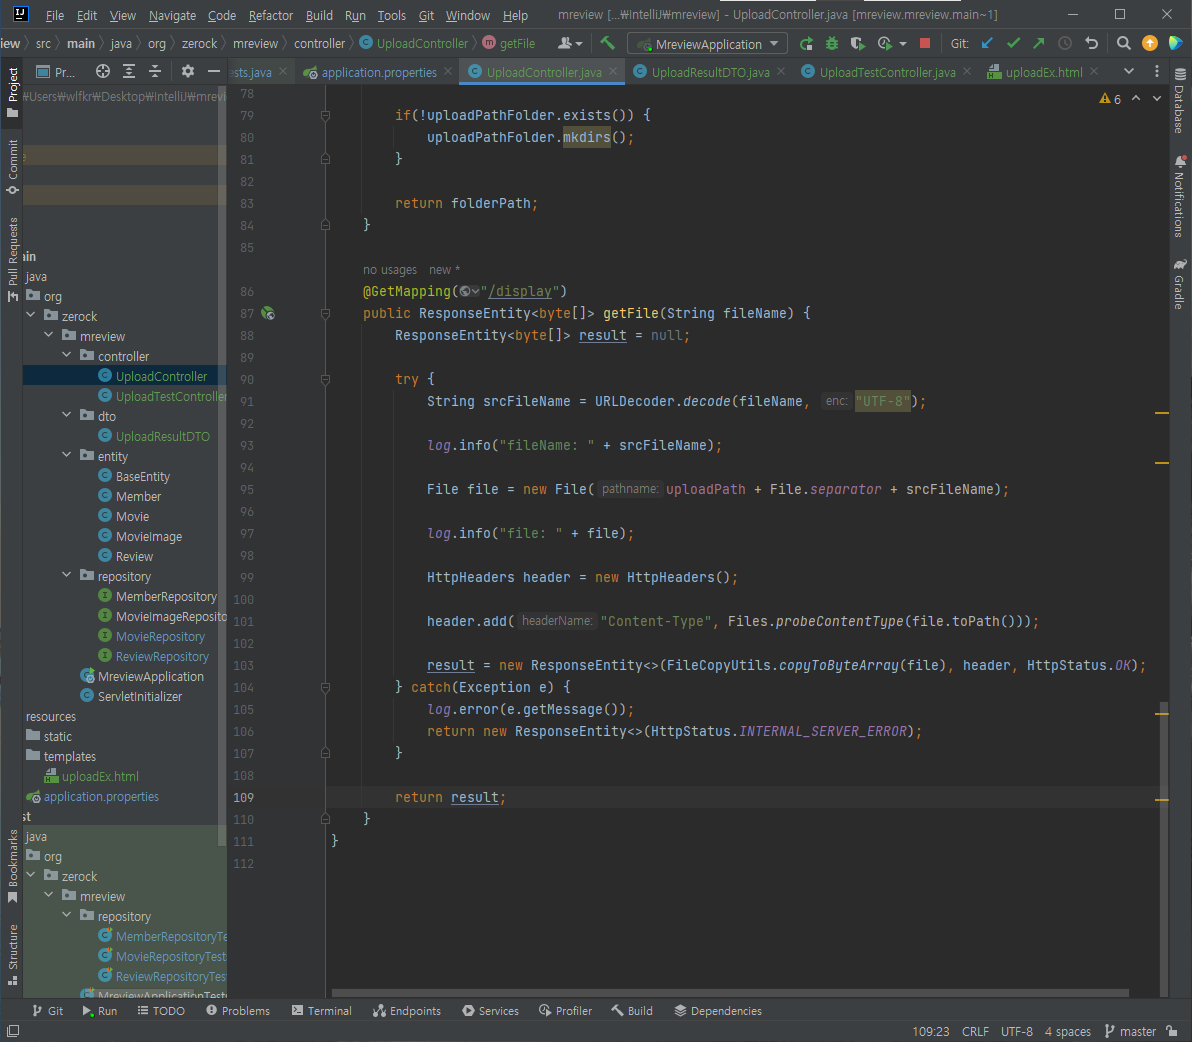This screenshot has width=1192, height=1042.
Task: Open Bookmarks tool window
Action: (x=12, y=866)
